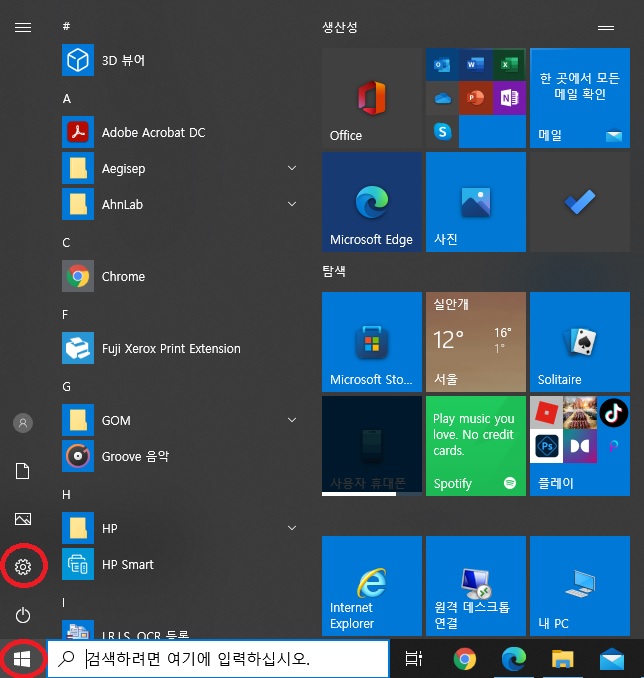The image size is (644, 678).
Task: Jump to the # letter index
Action: [x=66, y=26]
